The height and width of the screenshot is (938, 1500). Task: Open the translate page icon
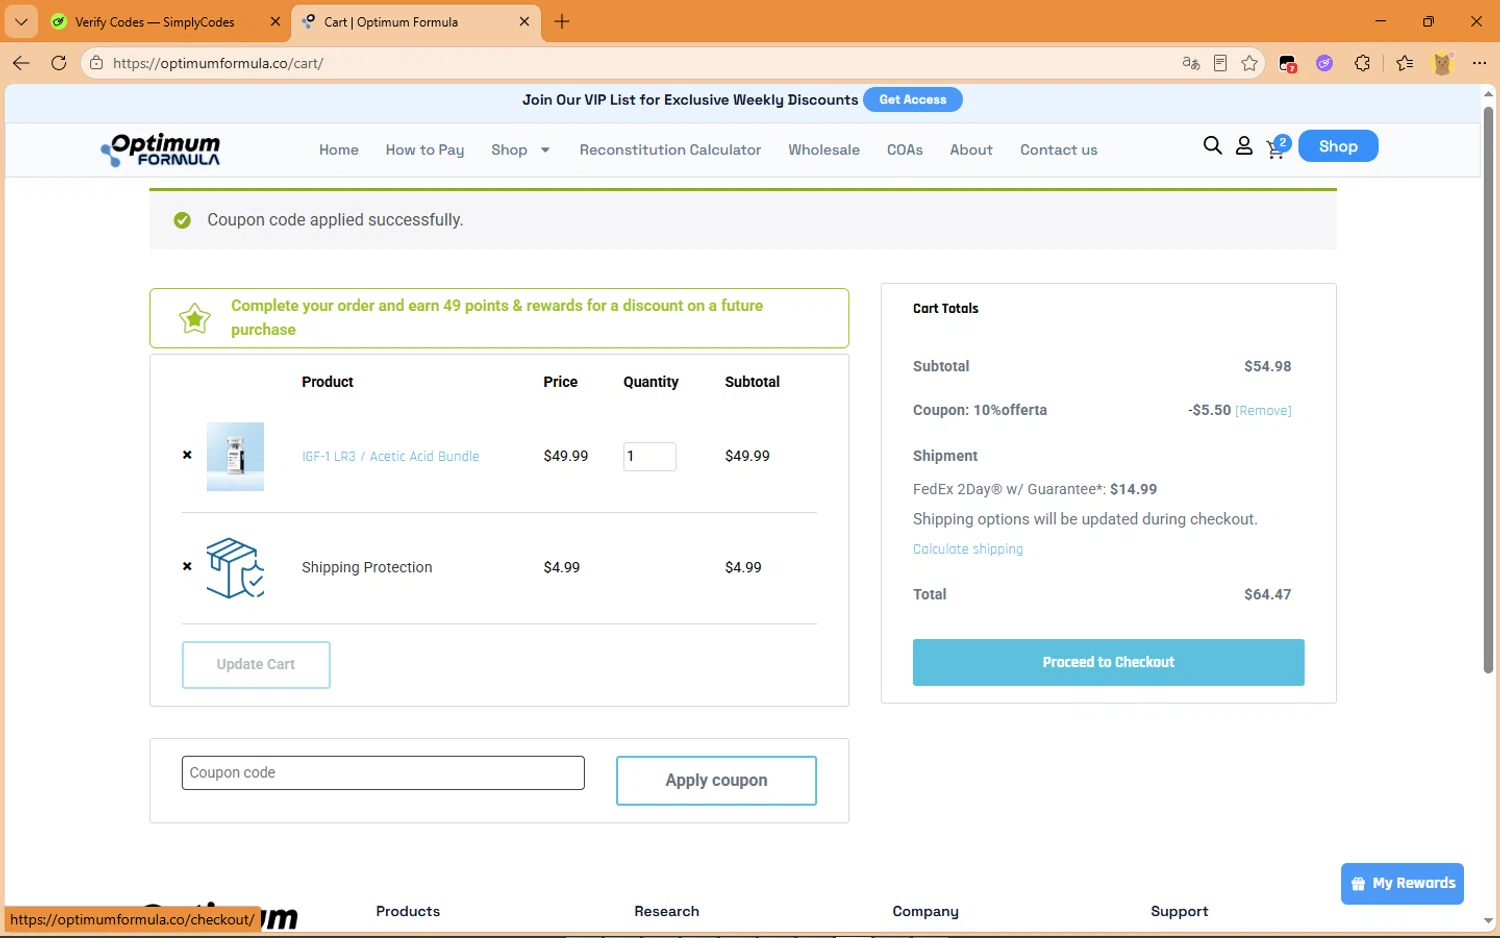1190,63
